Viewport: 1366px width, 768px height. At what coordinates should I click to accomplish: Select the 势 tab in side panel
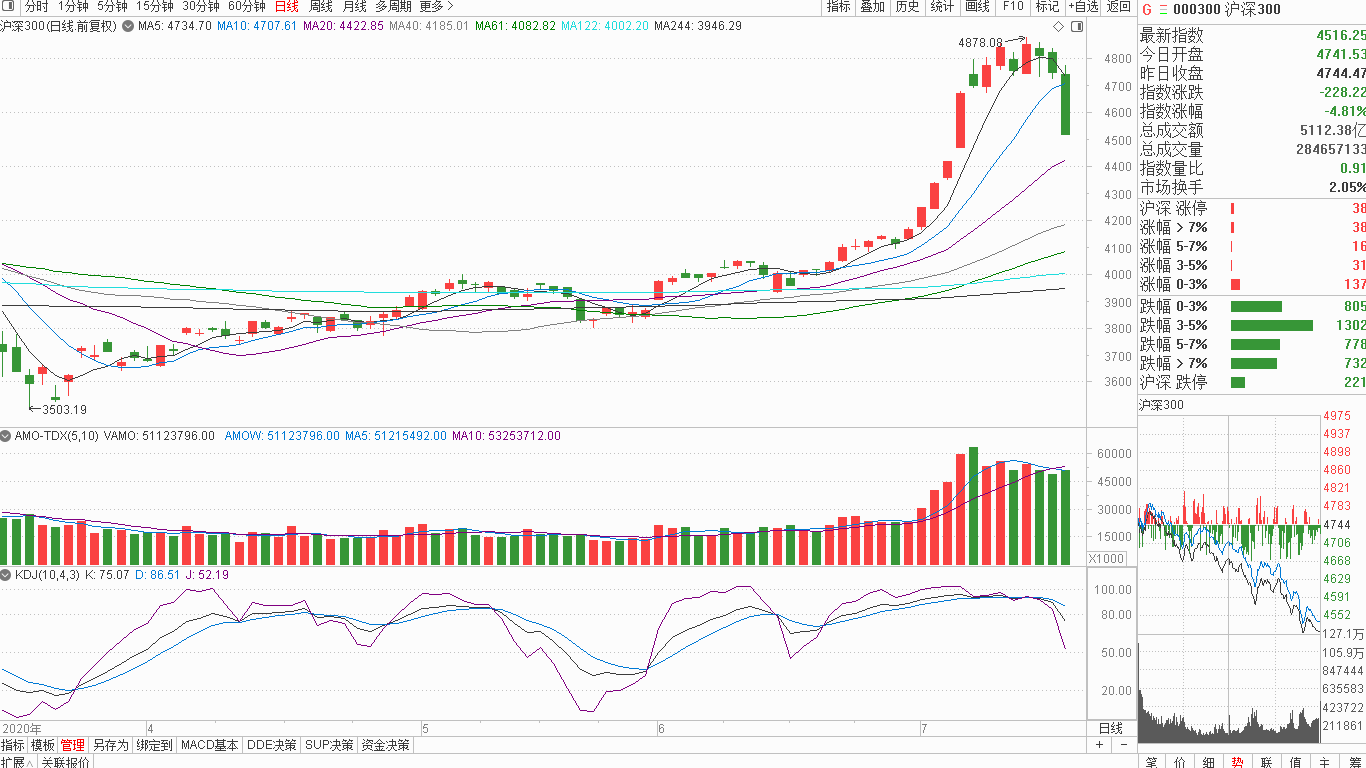tap(1238, 762)
